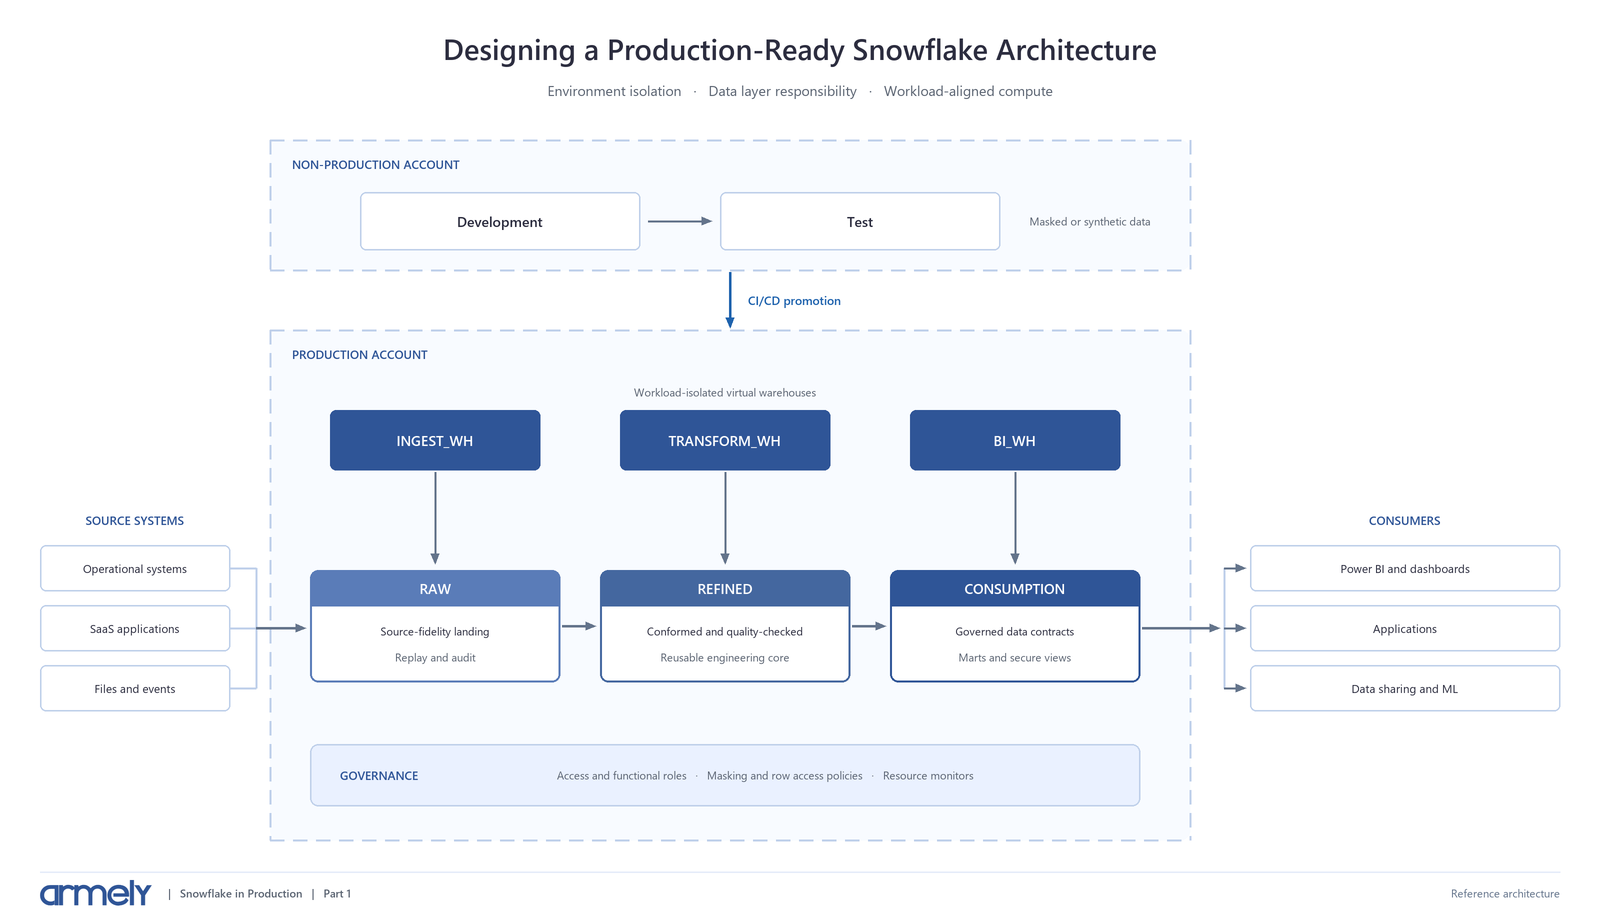Click 'Access and functional roles' text
The image size is (1600, 920).
click(622, 776)
